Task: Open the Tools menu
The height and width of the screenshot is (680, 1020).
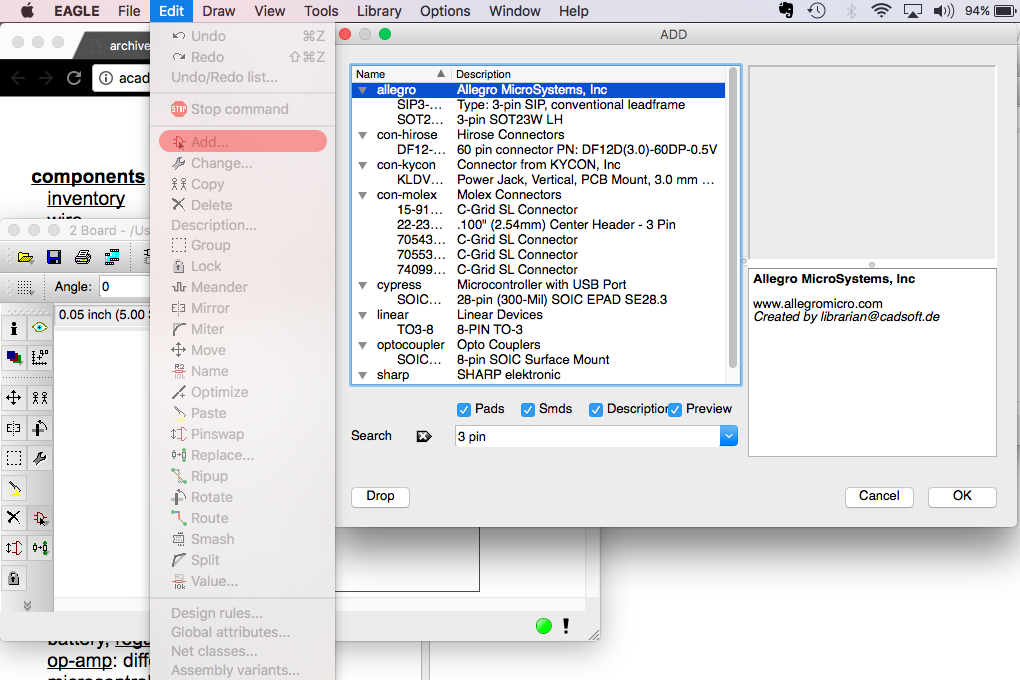Action: click(321, 11)
